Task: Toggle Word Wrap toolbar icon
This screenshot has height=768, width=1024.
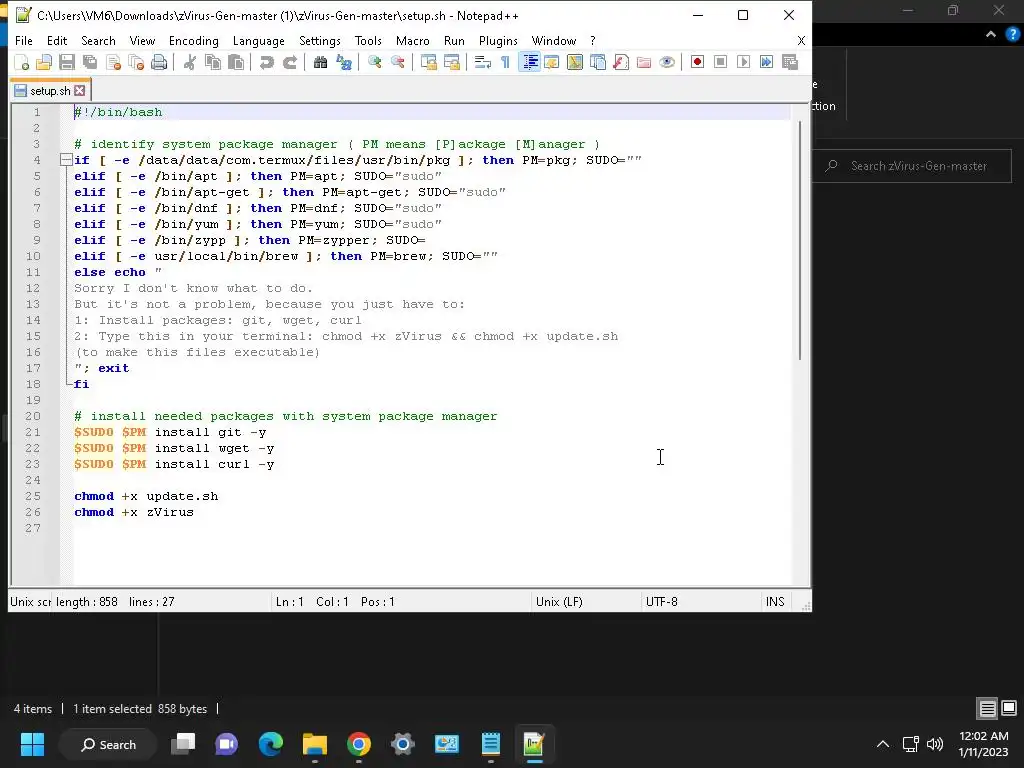Action: (482, 62)
